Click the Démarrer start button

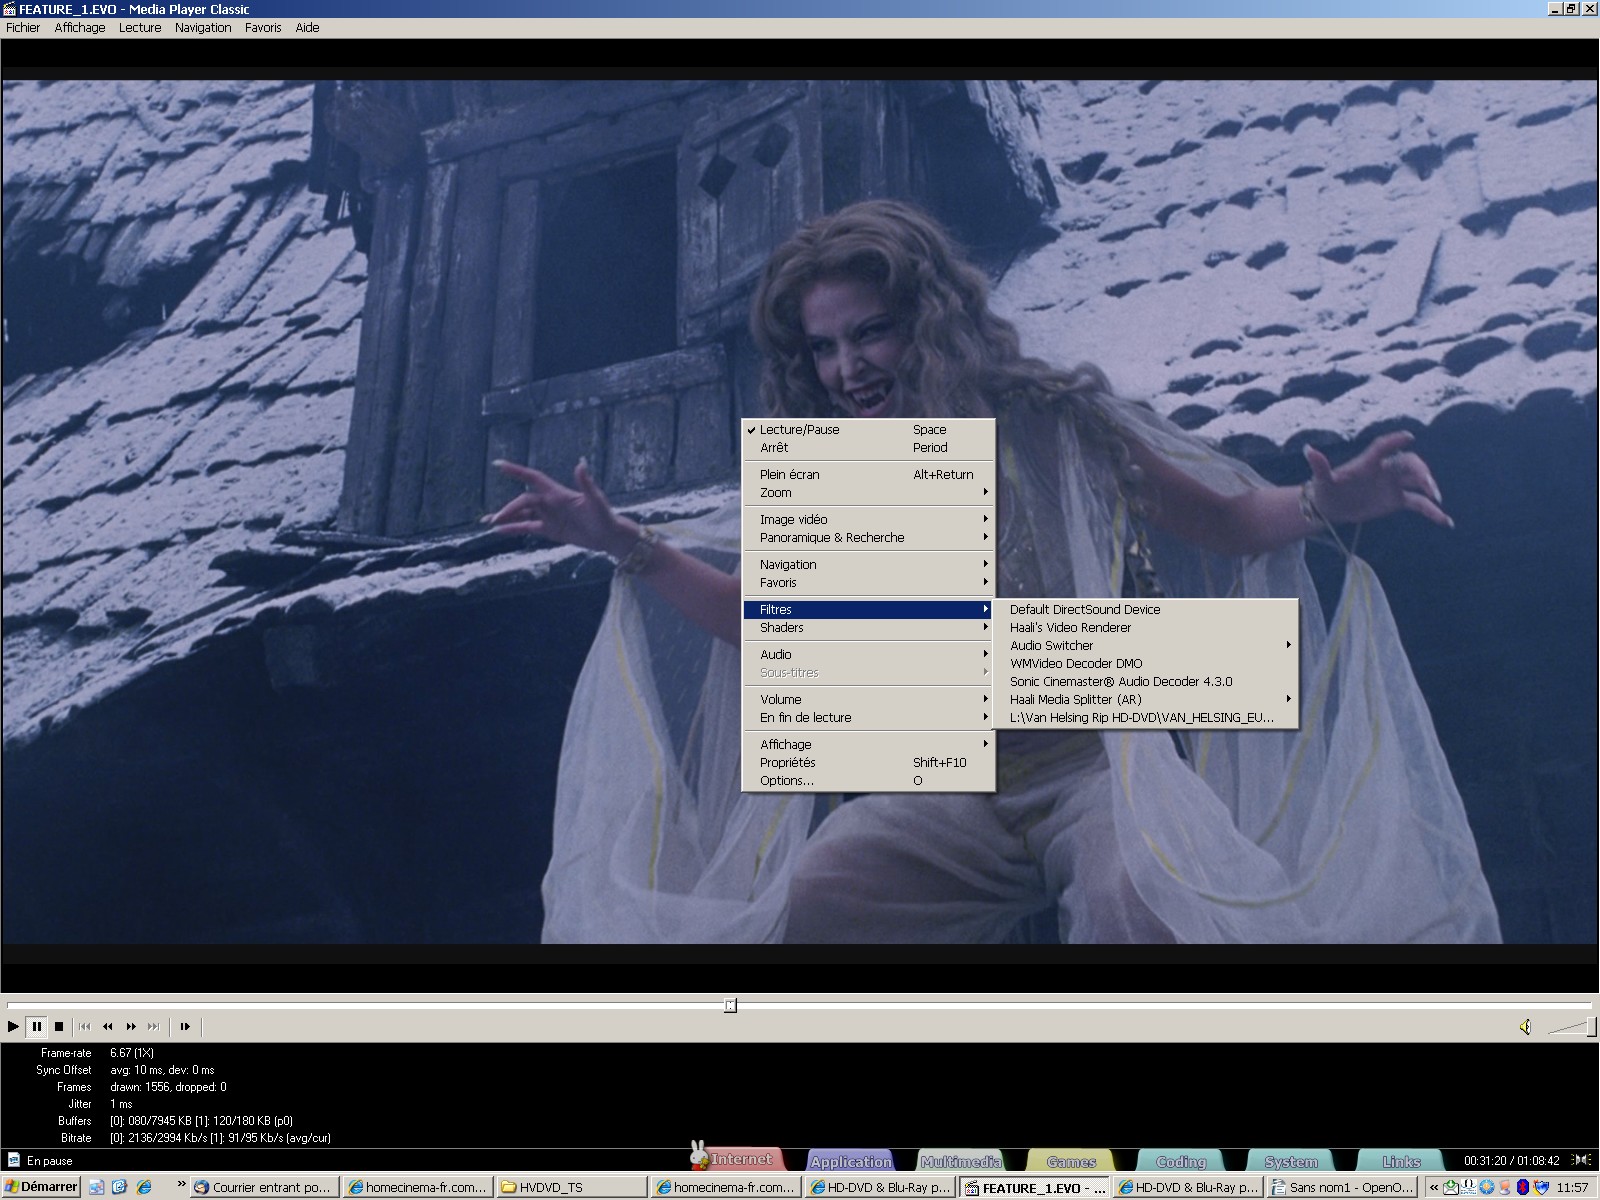tap(41, 1187)
